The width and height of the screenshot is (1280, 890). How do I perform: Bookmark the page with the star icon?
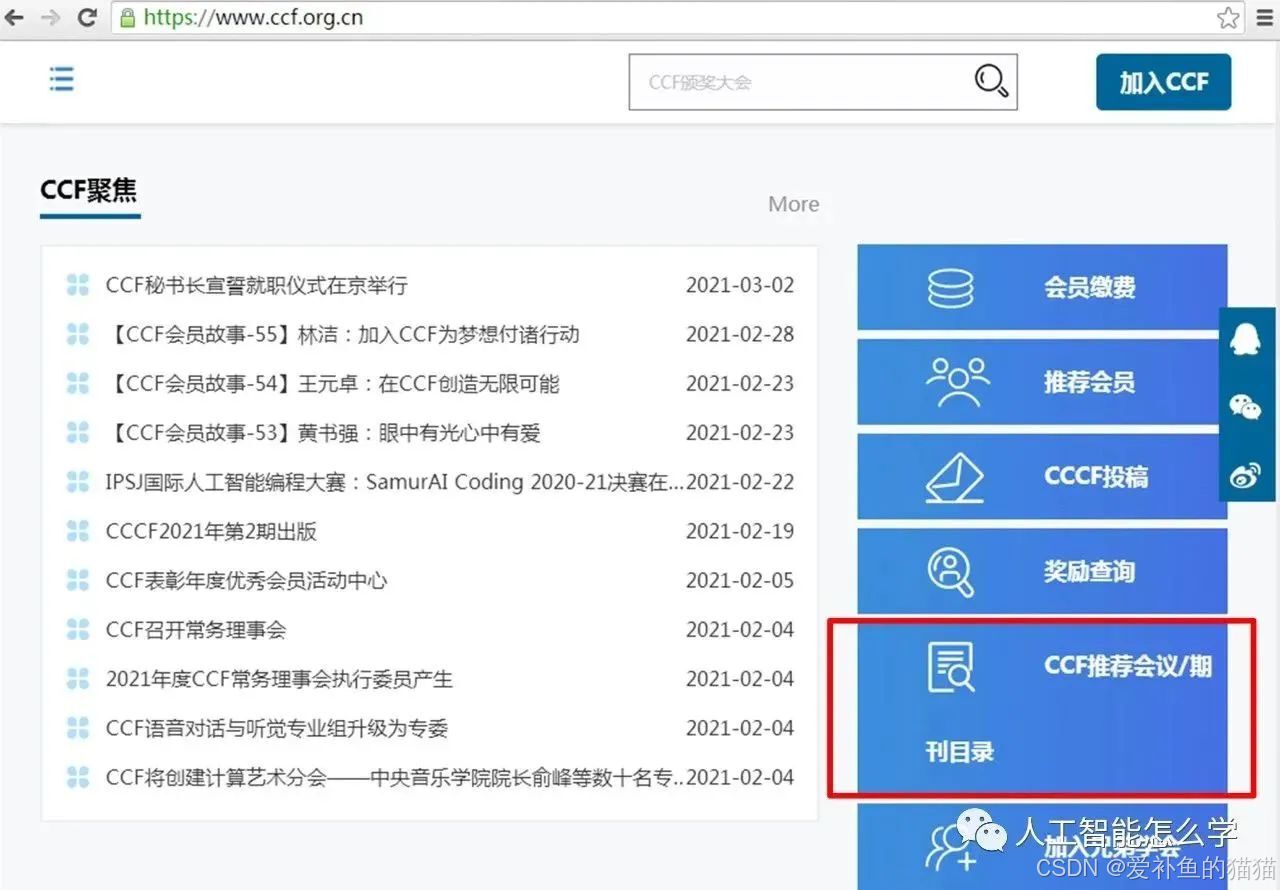pyautogui.click(x=1228, y=17)
